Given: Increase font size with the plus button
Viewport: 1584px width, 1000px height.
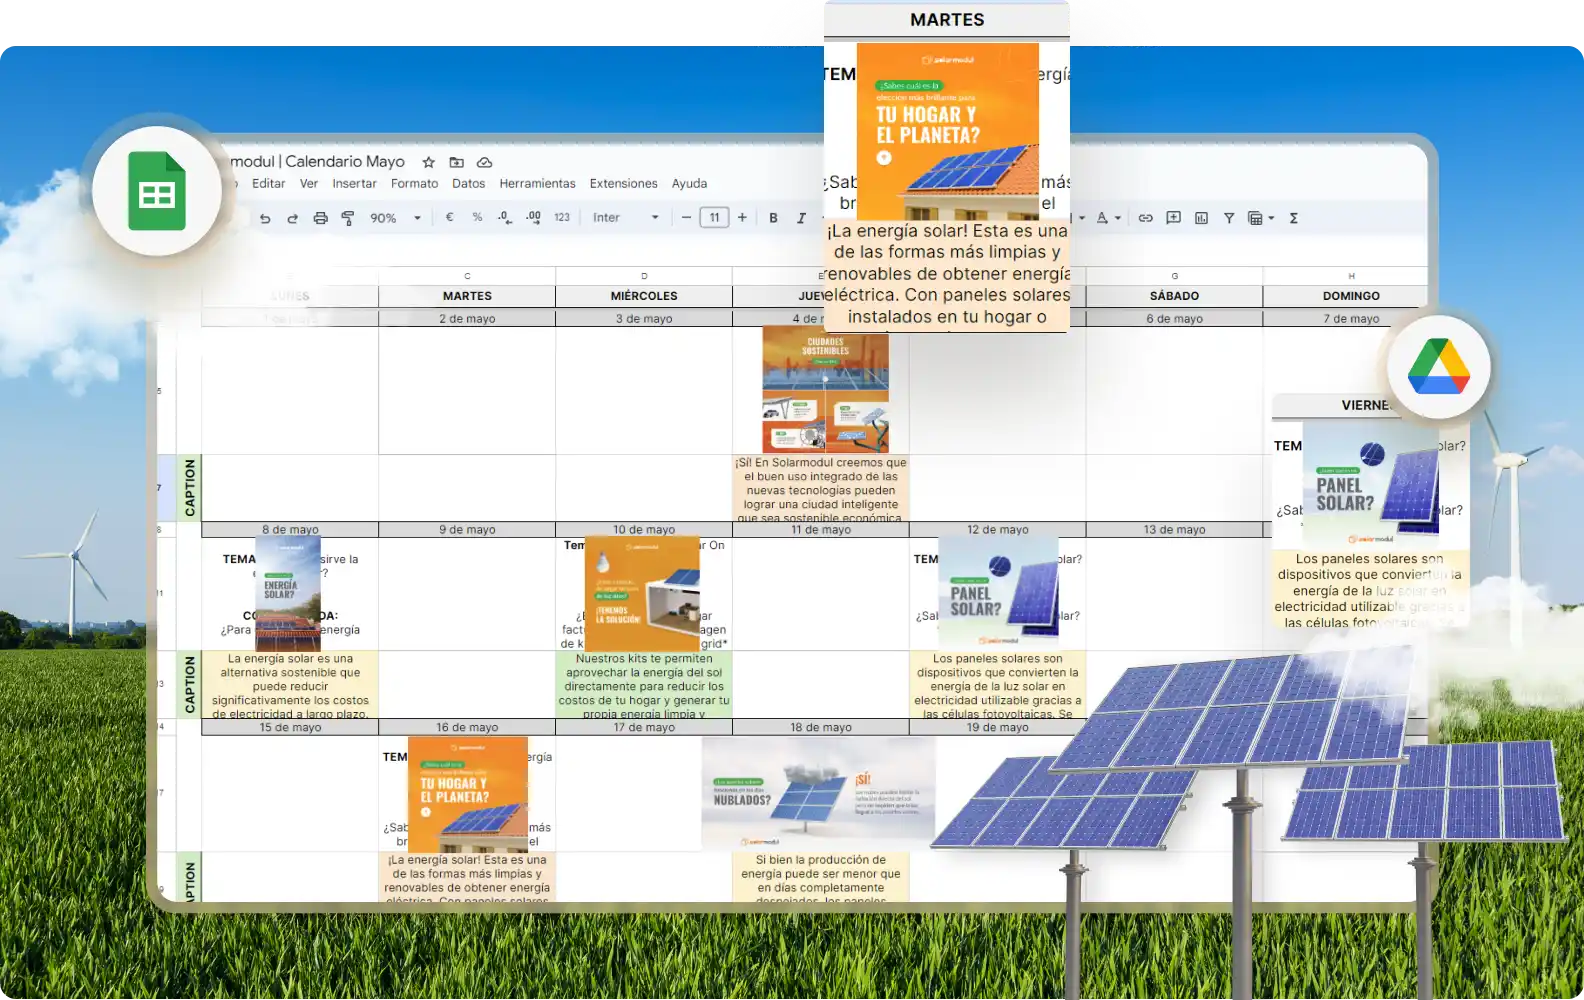Looking at the screenshot, I should point(742,218).
